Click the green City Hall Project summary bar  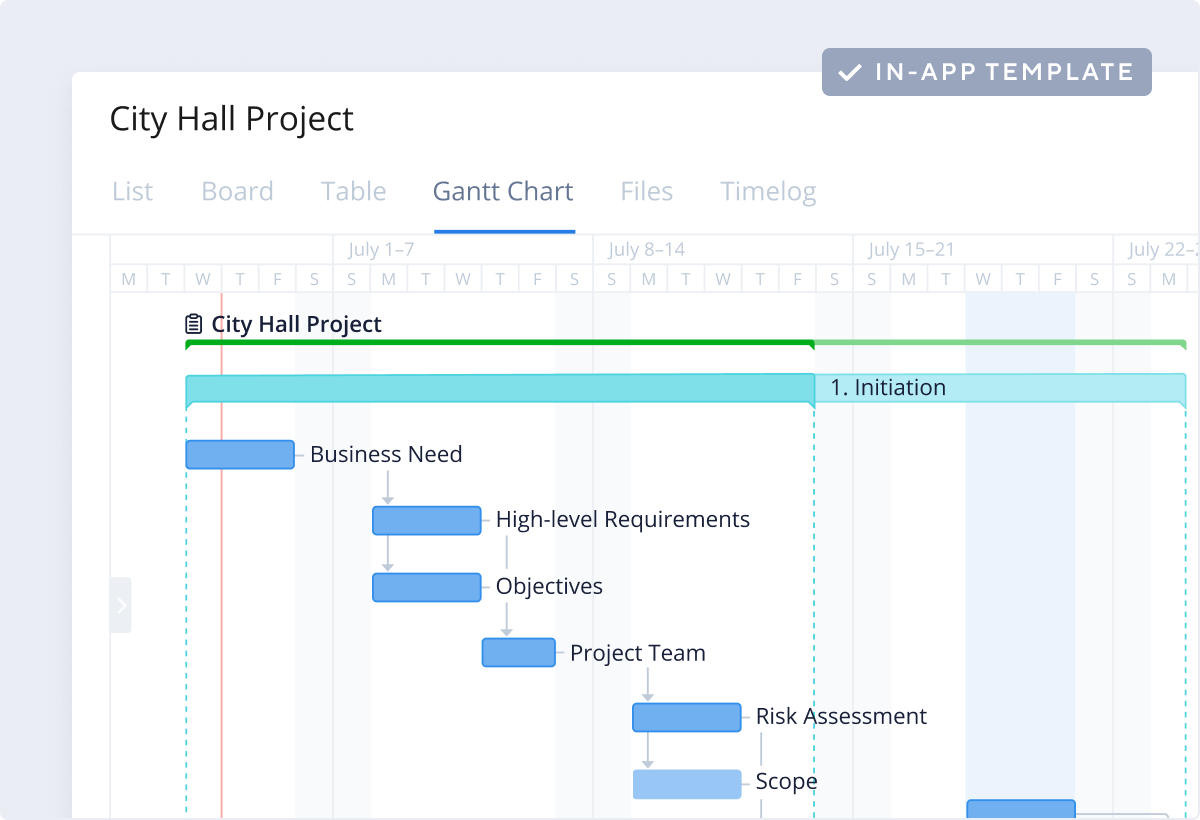(500, 343)
